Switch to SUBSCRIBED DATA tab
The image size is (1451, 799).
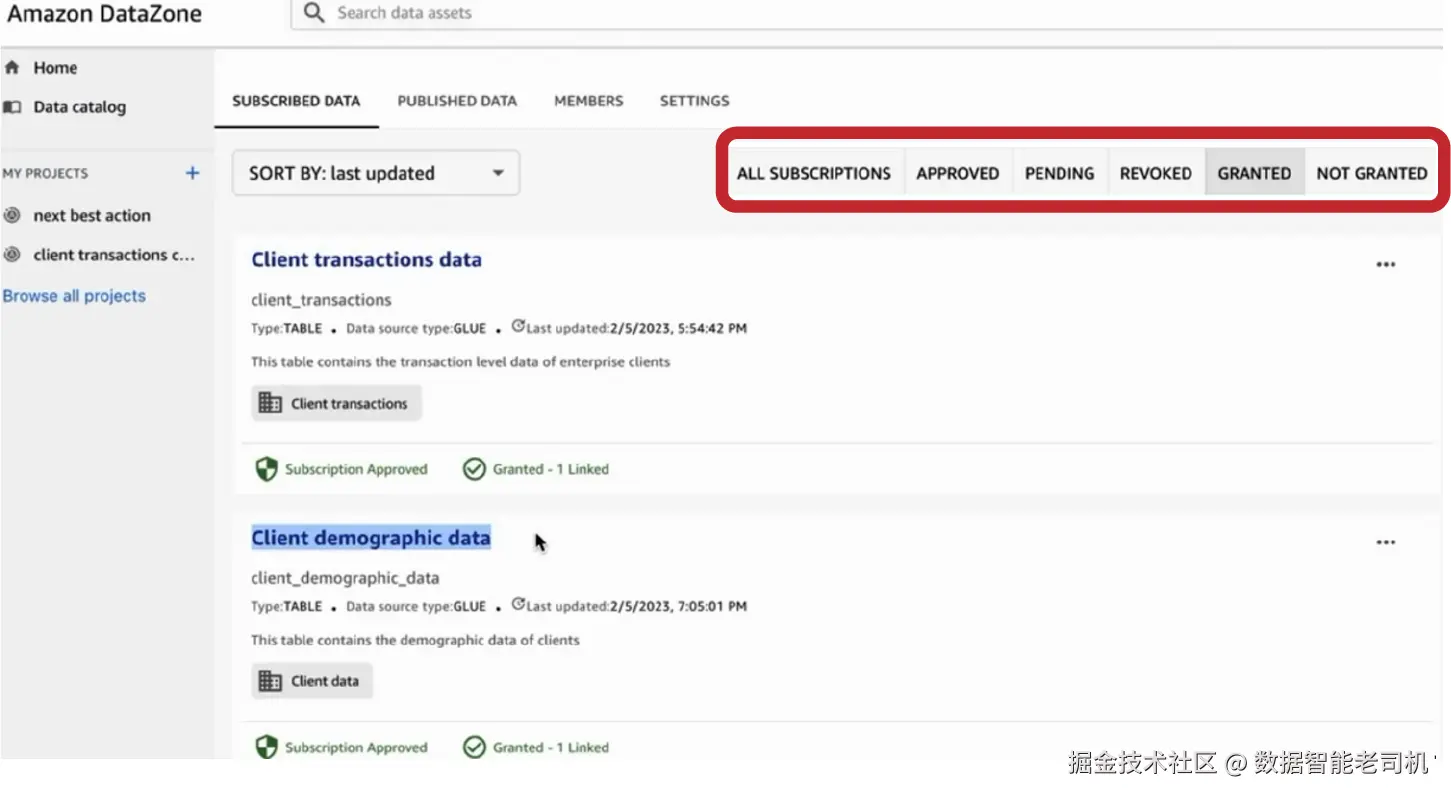coord(296,101)
